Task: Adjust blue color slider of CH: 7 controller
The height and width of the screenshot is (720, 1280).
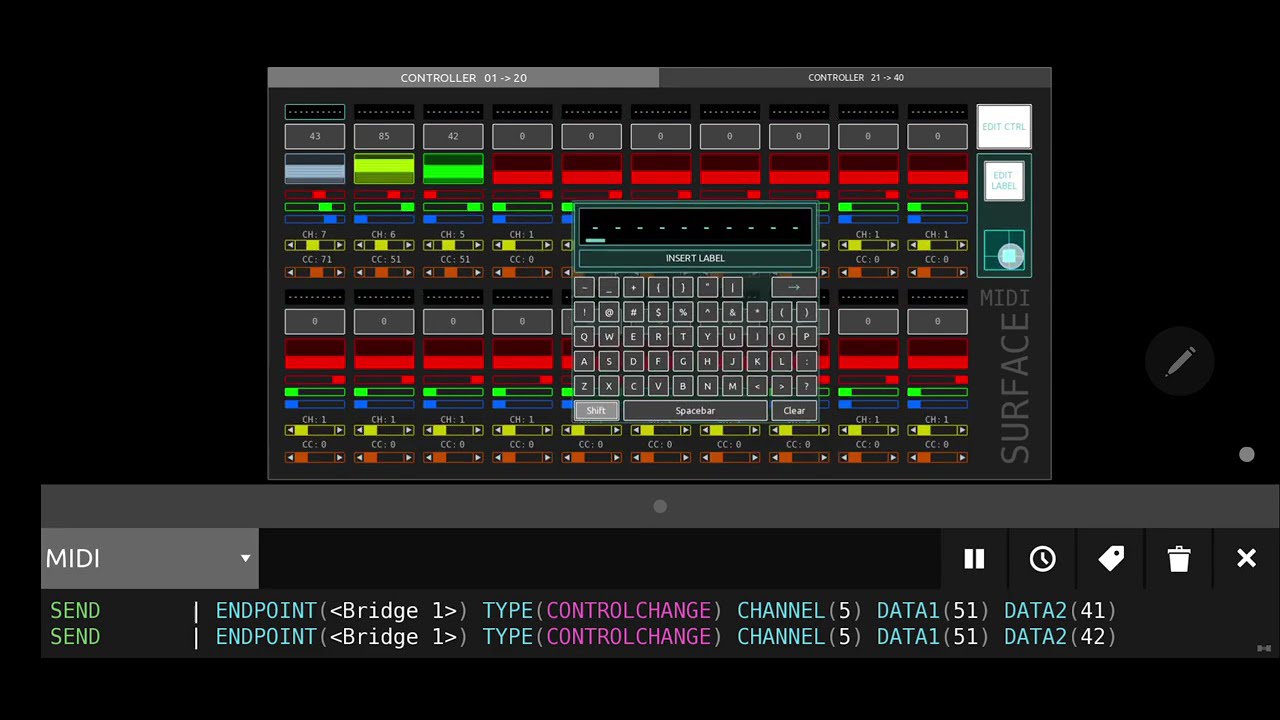Action: [315, 219]
